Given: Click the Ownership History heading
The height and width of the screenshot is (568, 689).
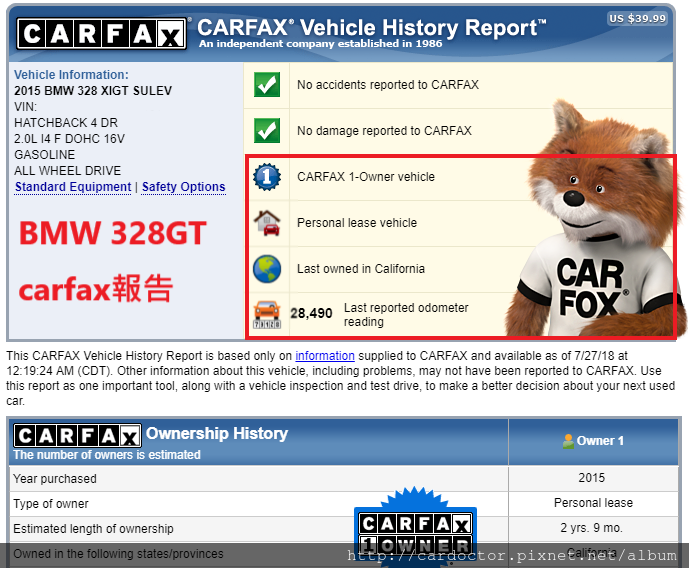Looking at the screenshot, I should [217, 434].
